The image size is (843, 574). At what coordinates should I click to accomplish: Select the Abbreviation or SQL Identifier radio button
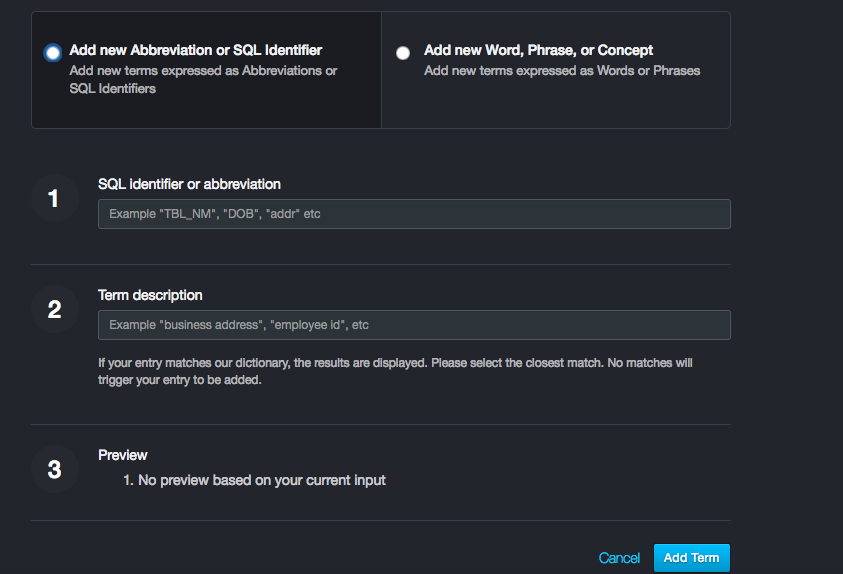[52, 53]
